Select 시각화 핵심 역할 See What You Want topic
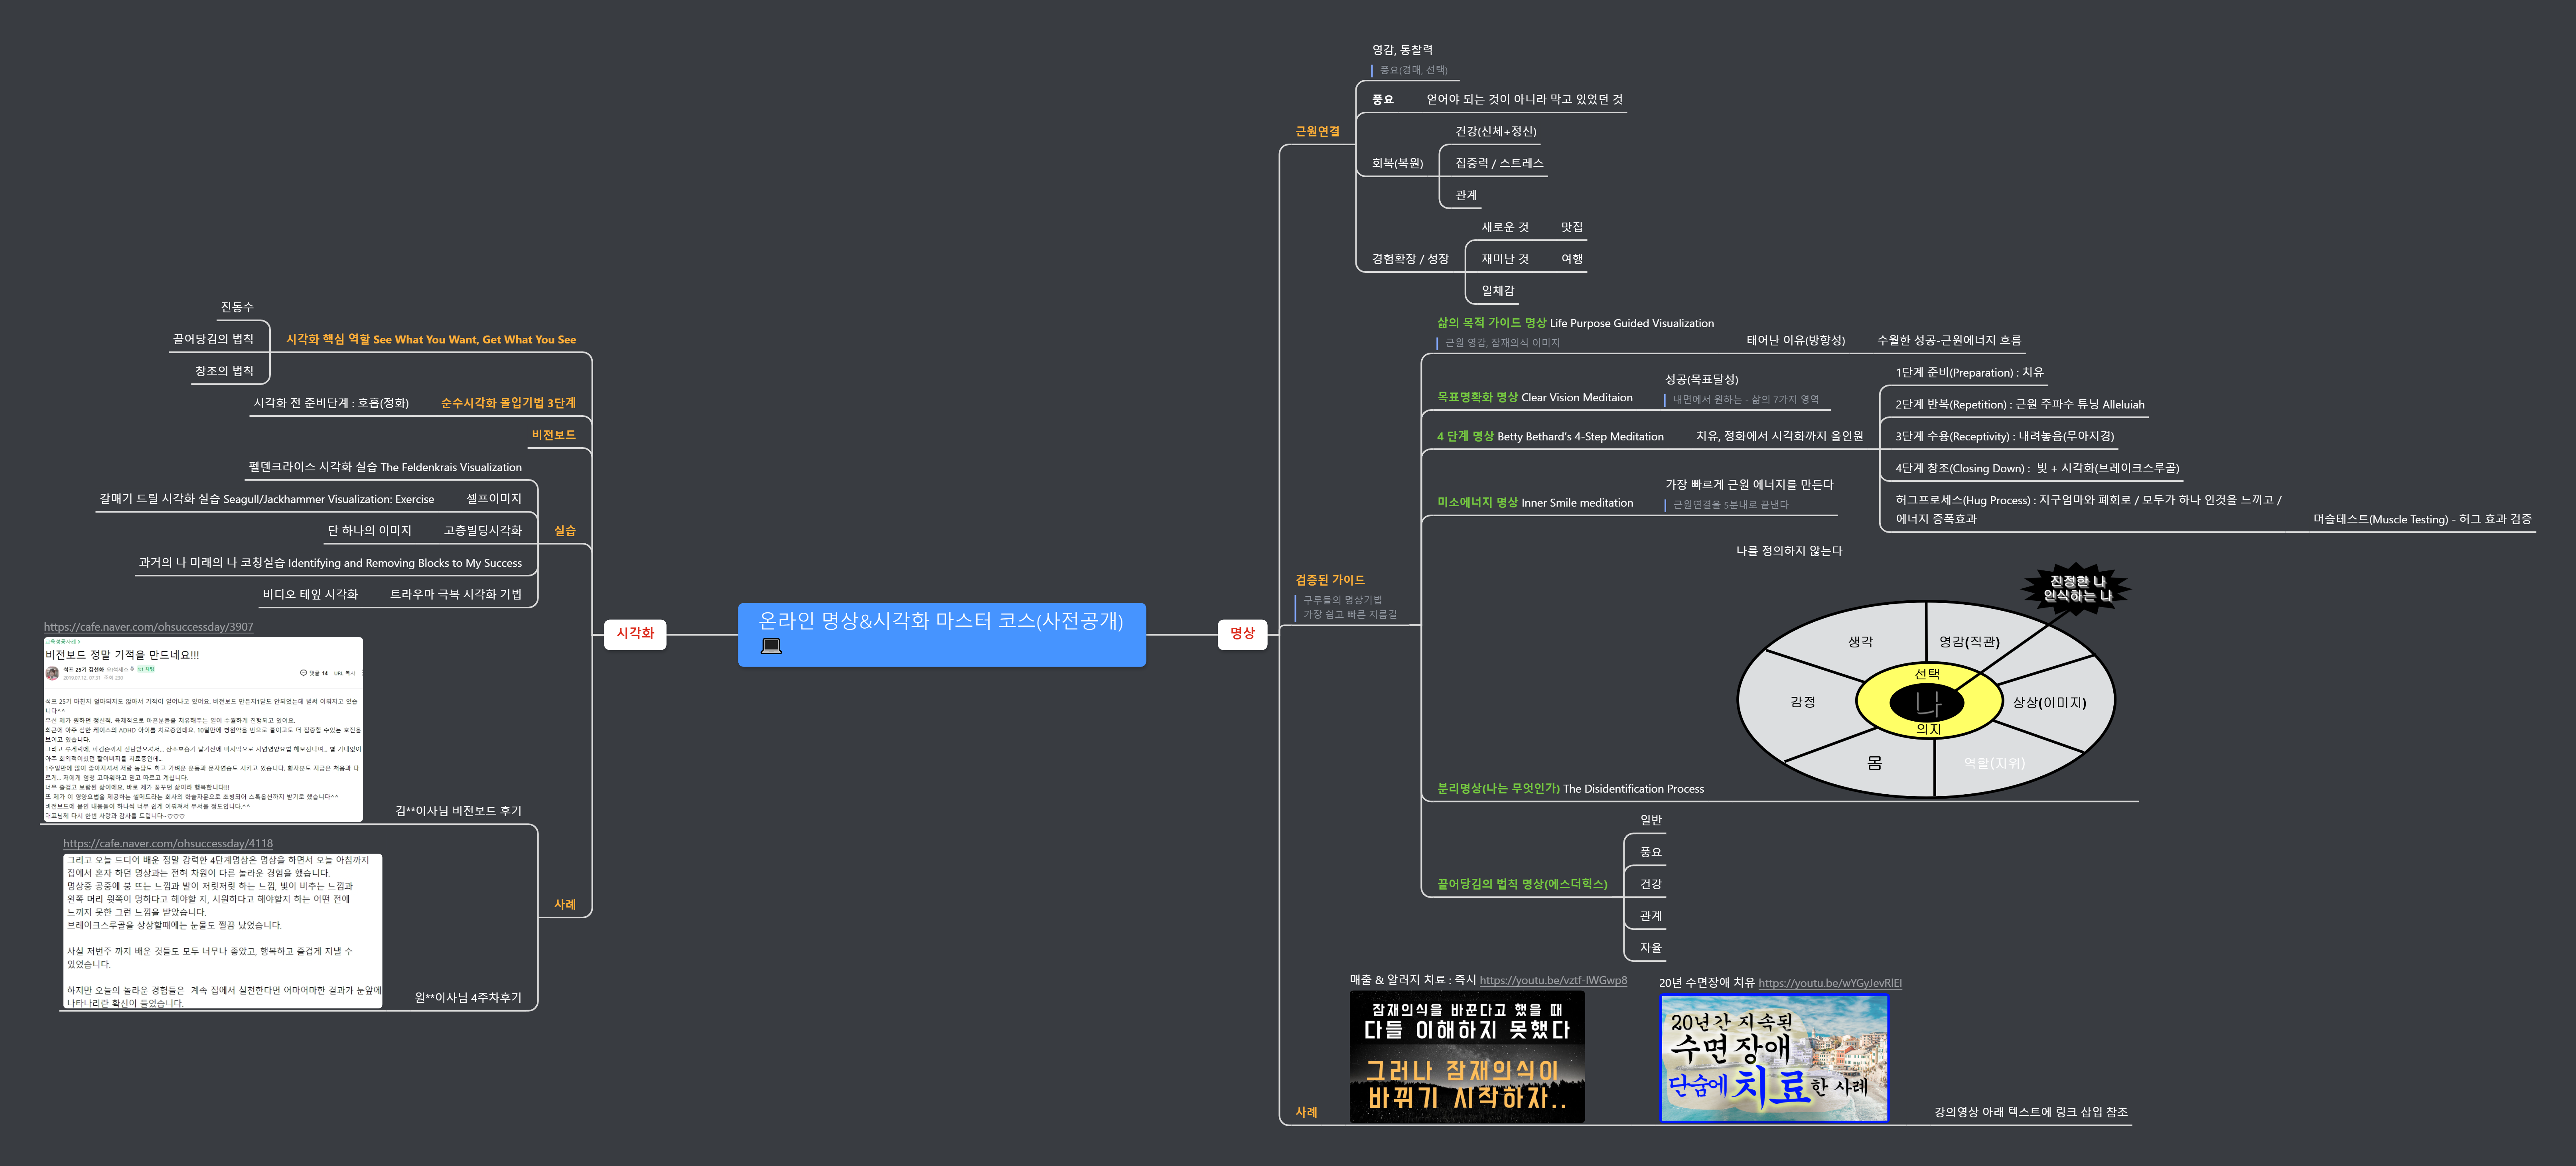This screenshot has width=2576, height=1166. coord(431,339)
